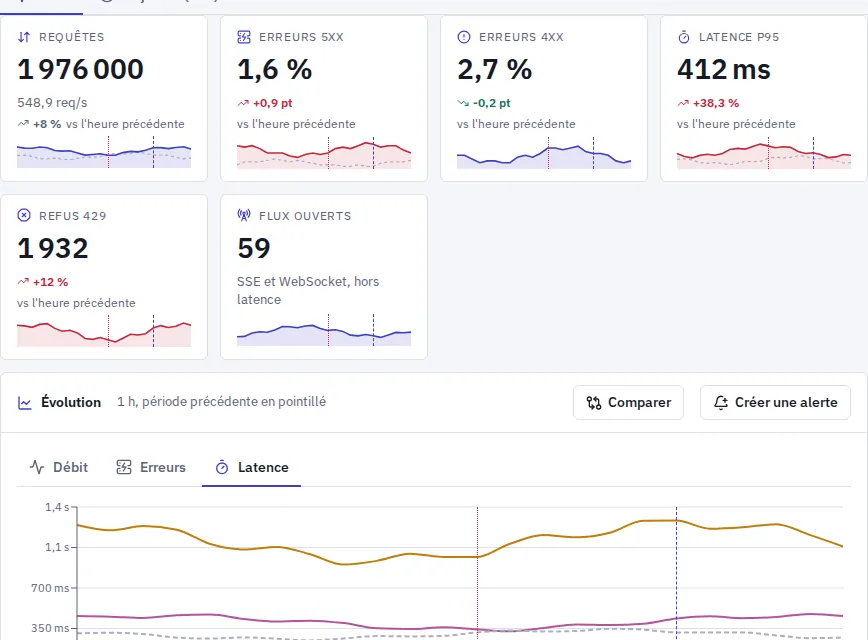Click the 2,7 % error value
Image resolution: width=868 pixels, height=640 pixels.
pyautogui.click(x=494, y=70)
